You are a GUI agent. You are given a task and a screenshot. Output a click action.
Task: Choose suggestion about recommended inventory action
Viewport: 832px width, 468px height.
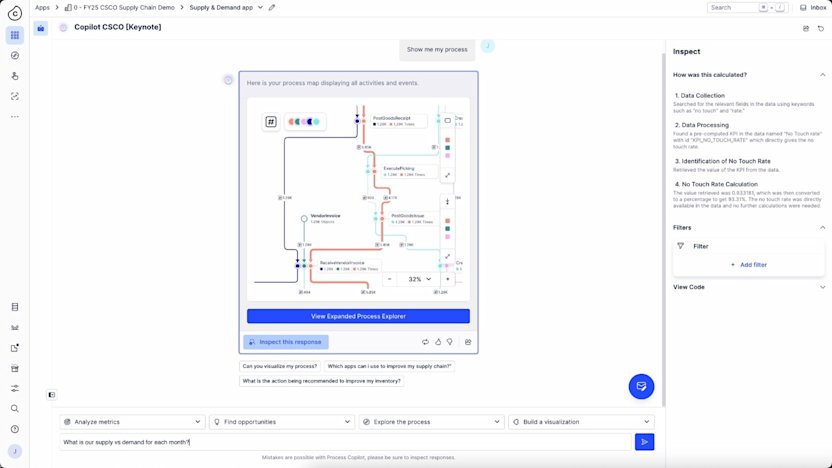click(322, 381)
